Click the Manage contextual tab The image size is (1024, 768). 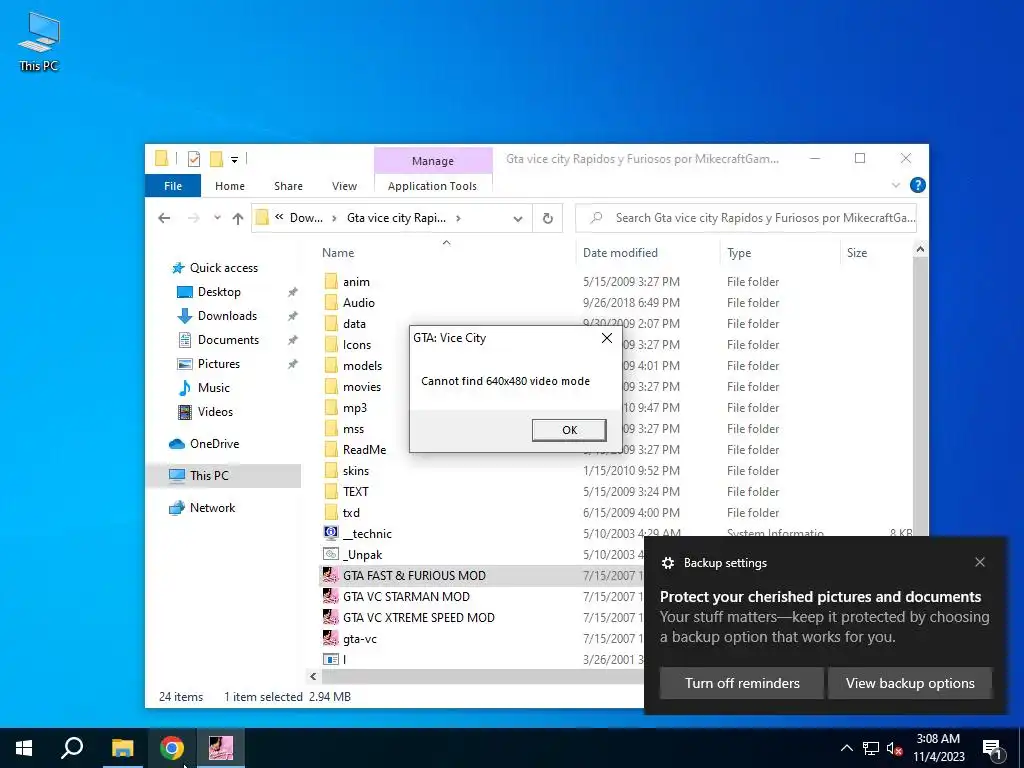click(432, 161)
